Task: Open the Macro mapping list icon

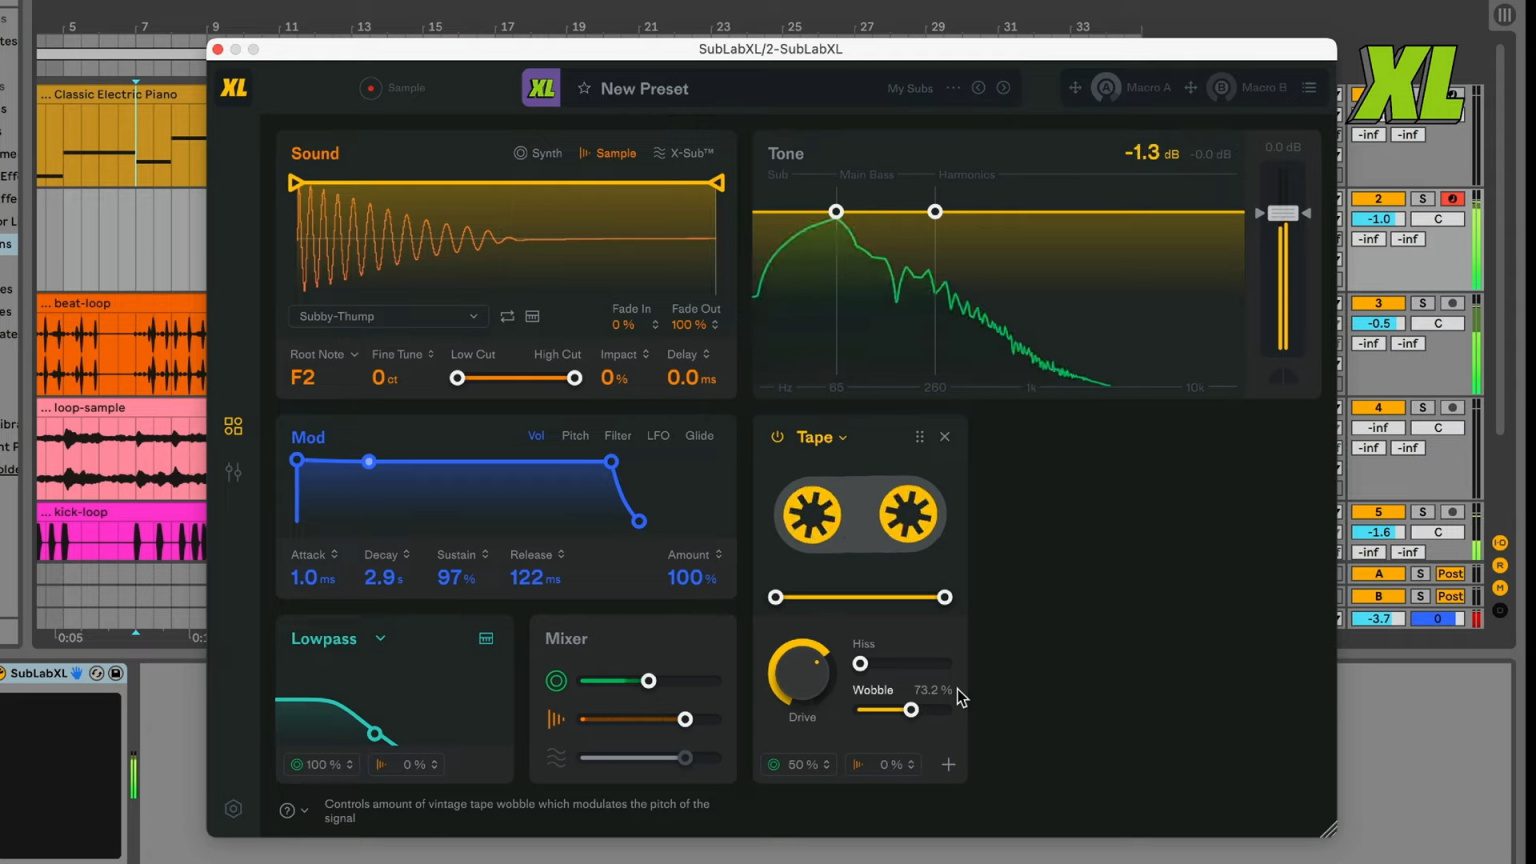Action: (x=1310, y=87)
